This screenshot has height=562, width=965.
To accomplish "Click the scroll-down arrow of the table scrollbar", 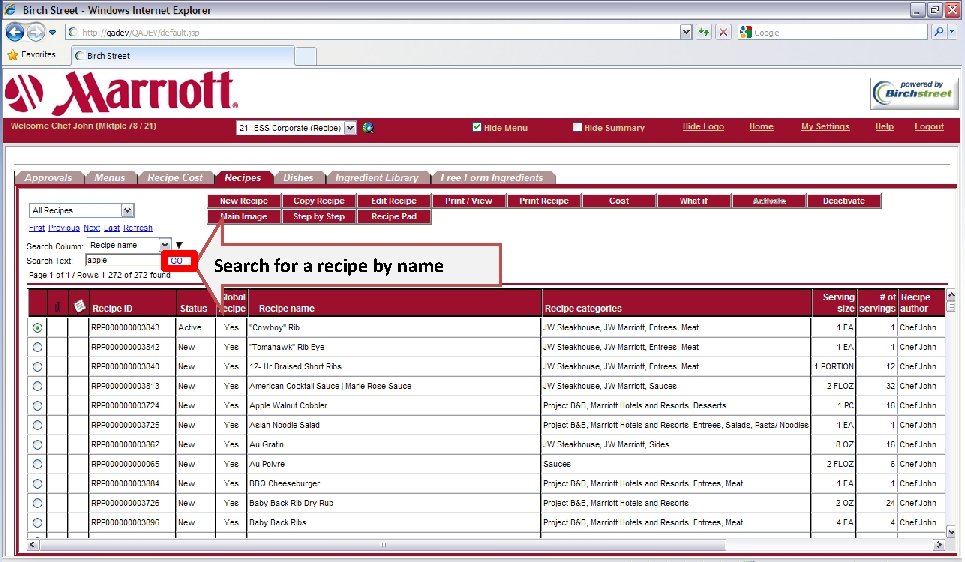I will [x=951, y=532].
